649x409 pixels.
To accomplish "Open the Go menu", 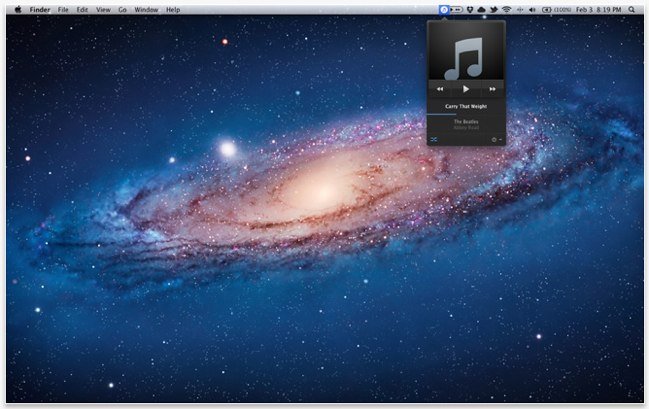I will [122, 9].
